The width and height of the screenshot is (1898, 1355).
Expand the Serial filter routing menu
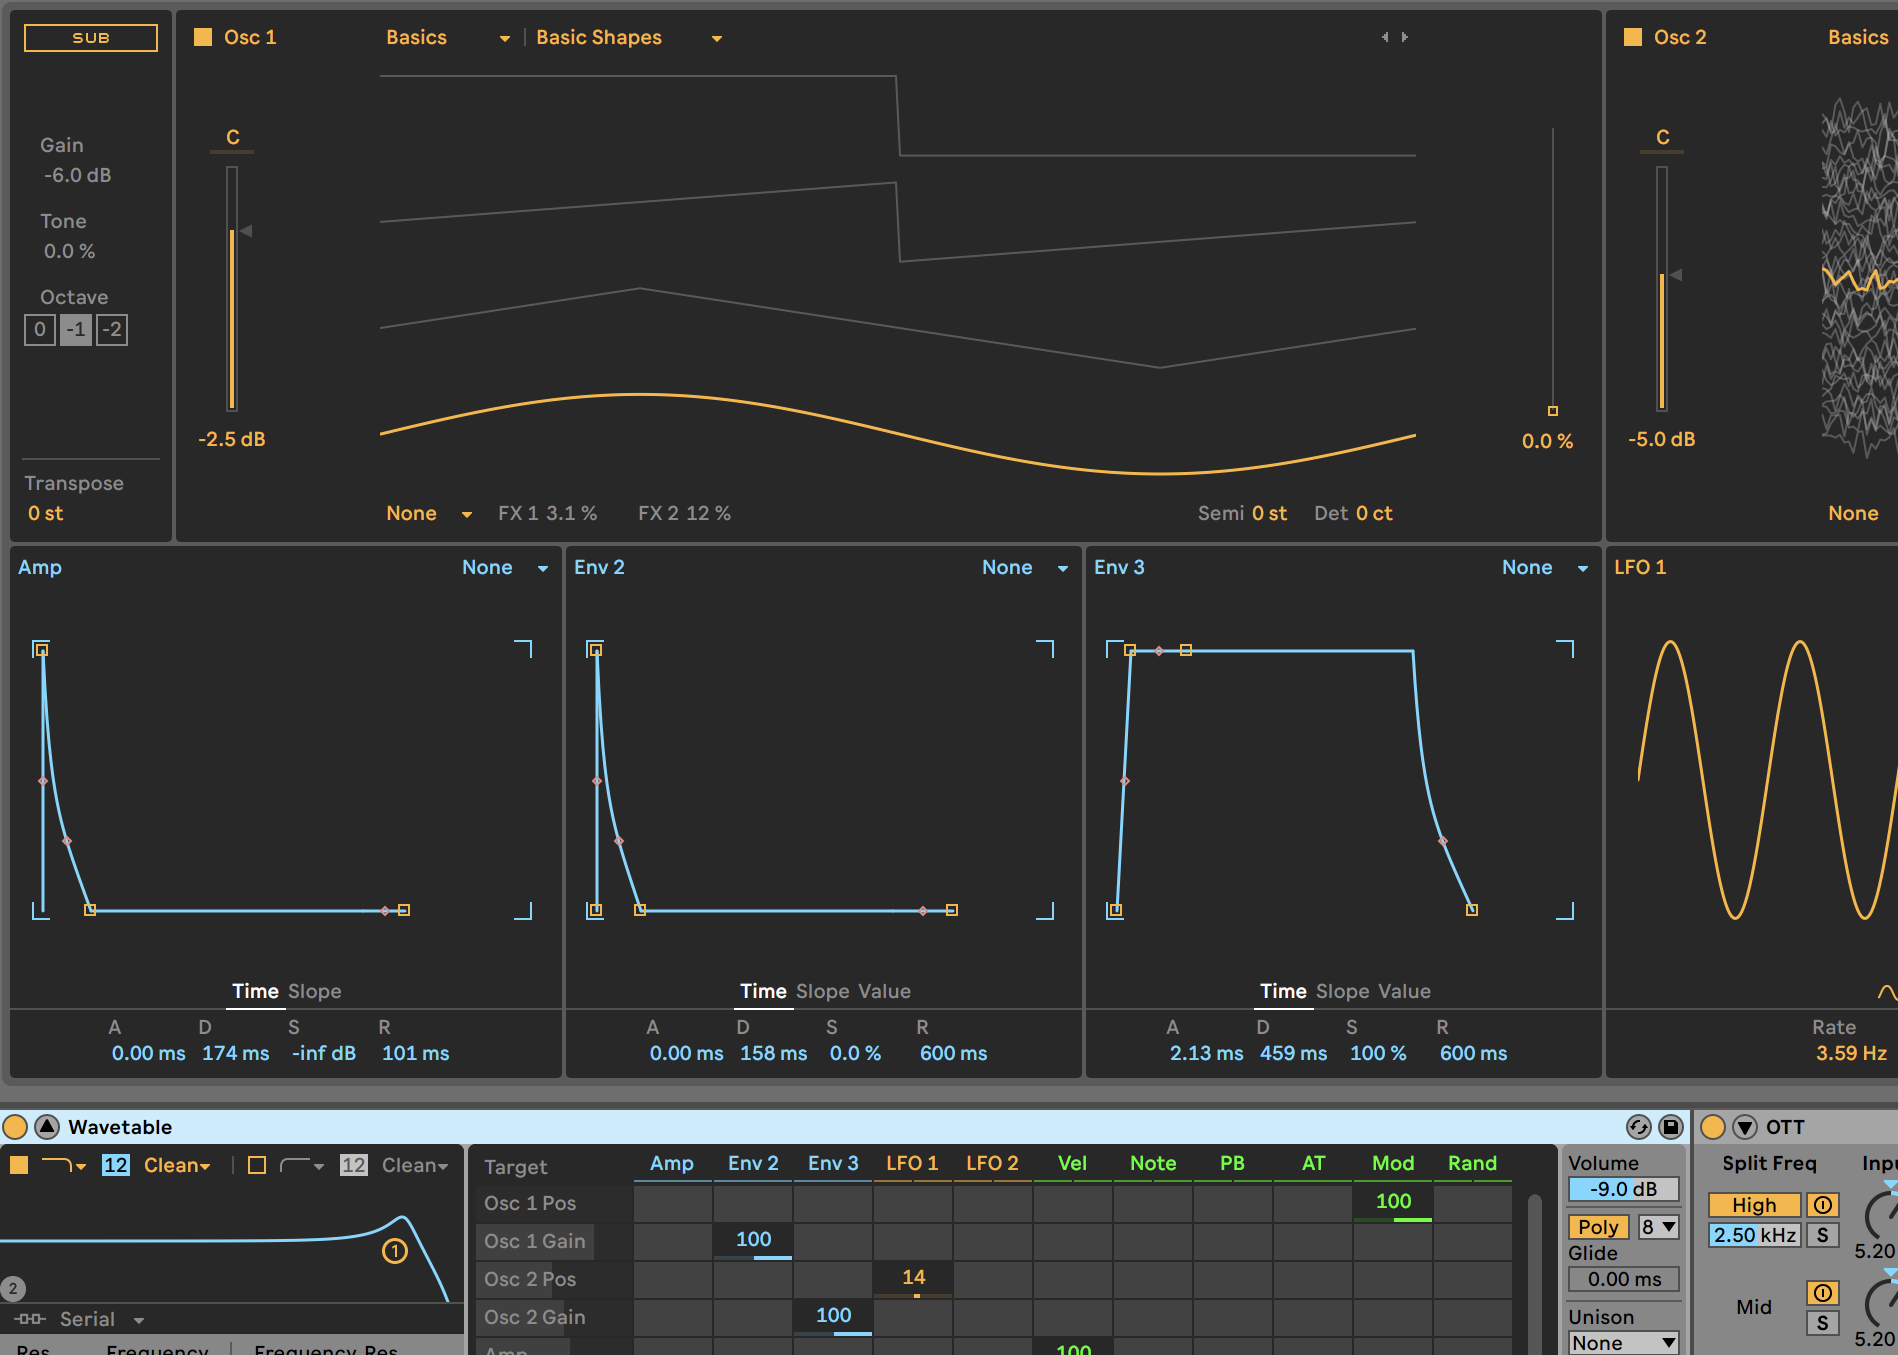[x=139, y=1320]
